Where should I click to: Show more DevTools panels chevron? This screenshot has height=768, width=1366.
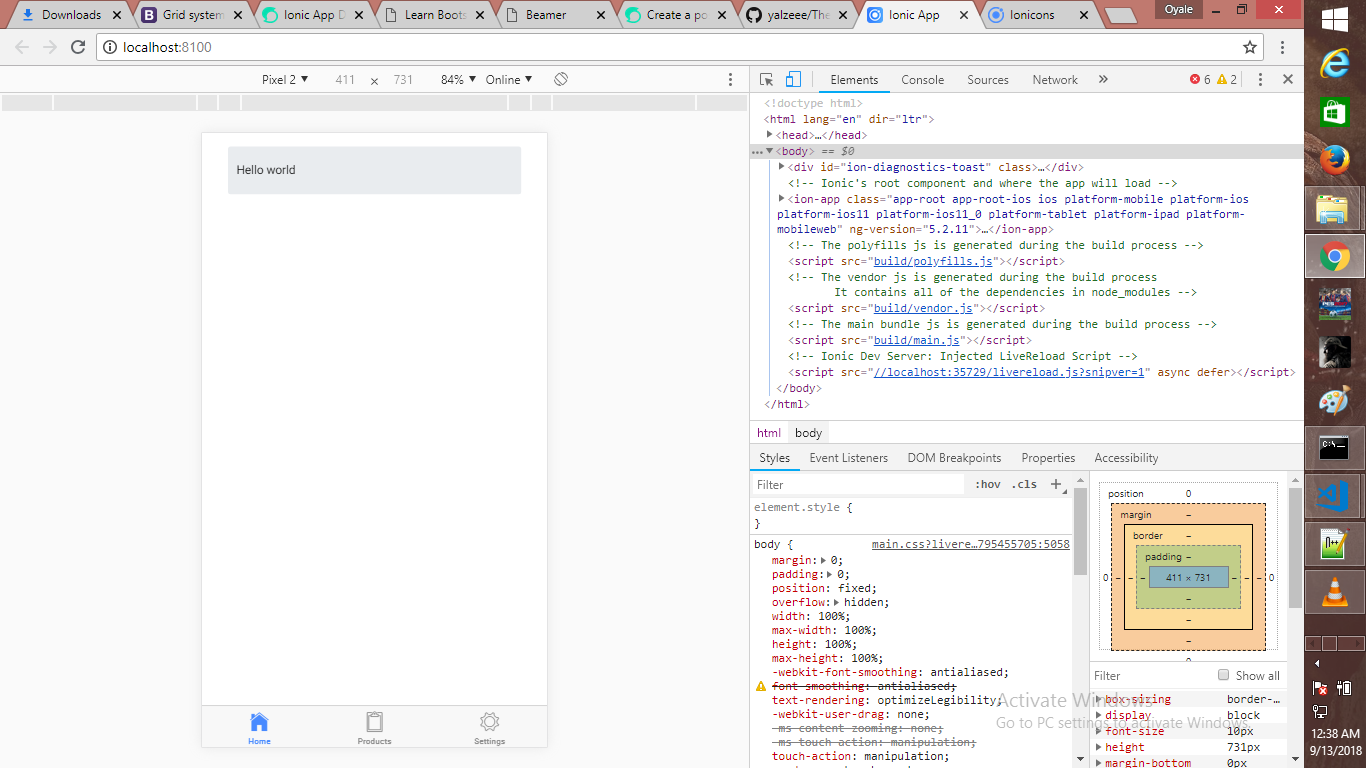[1103, 80]
